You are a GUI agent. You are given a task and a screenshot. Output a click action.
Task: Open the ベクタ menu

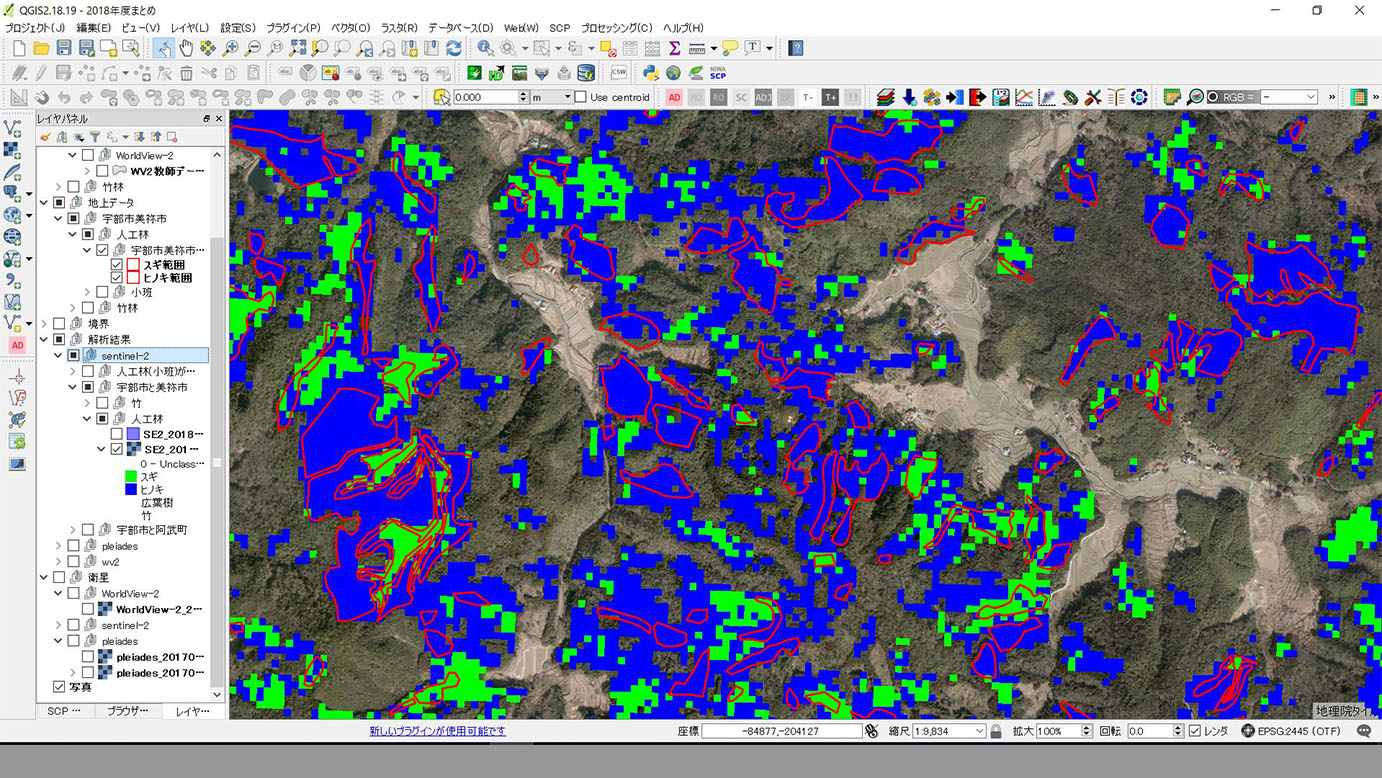click(x=350, y=28)
